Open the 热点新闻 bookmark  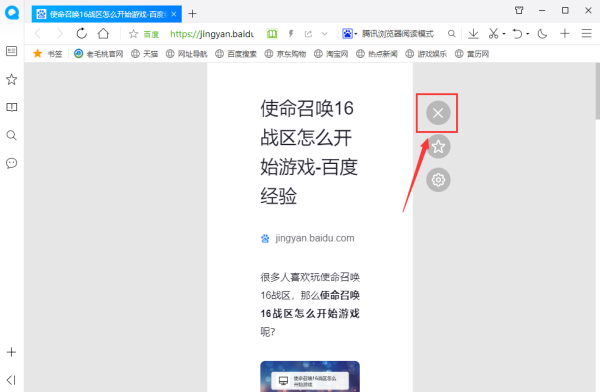[377, 54]
